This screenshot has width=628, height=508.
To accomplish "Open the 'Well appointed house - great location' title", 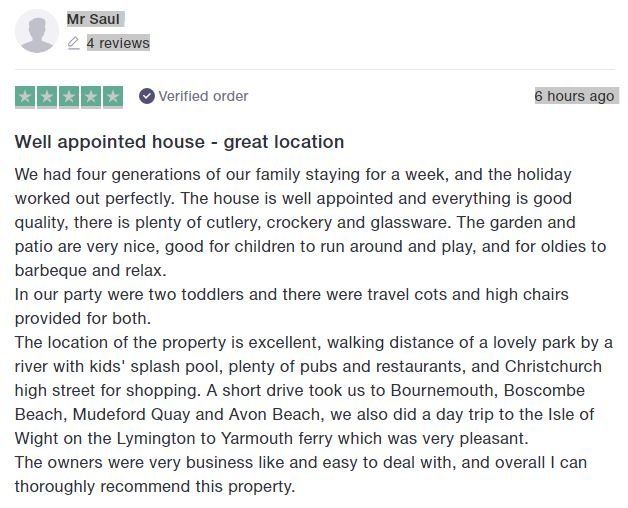I will [x=179, y=142].
